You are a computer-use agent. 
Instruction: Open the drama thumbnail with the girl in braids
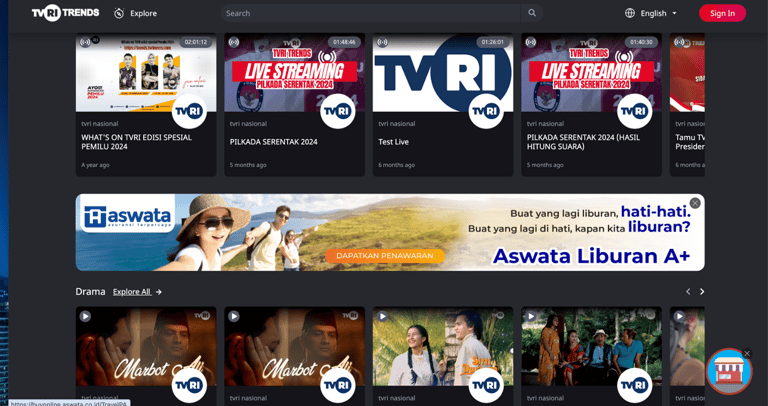tap(443, 346)
